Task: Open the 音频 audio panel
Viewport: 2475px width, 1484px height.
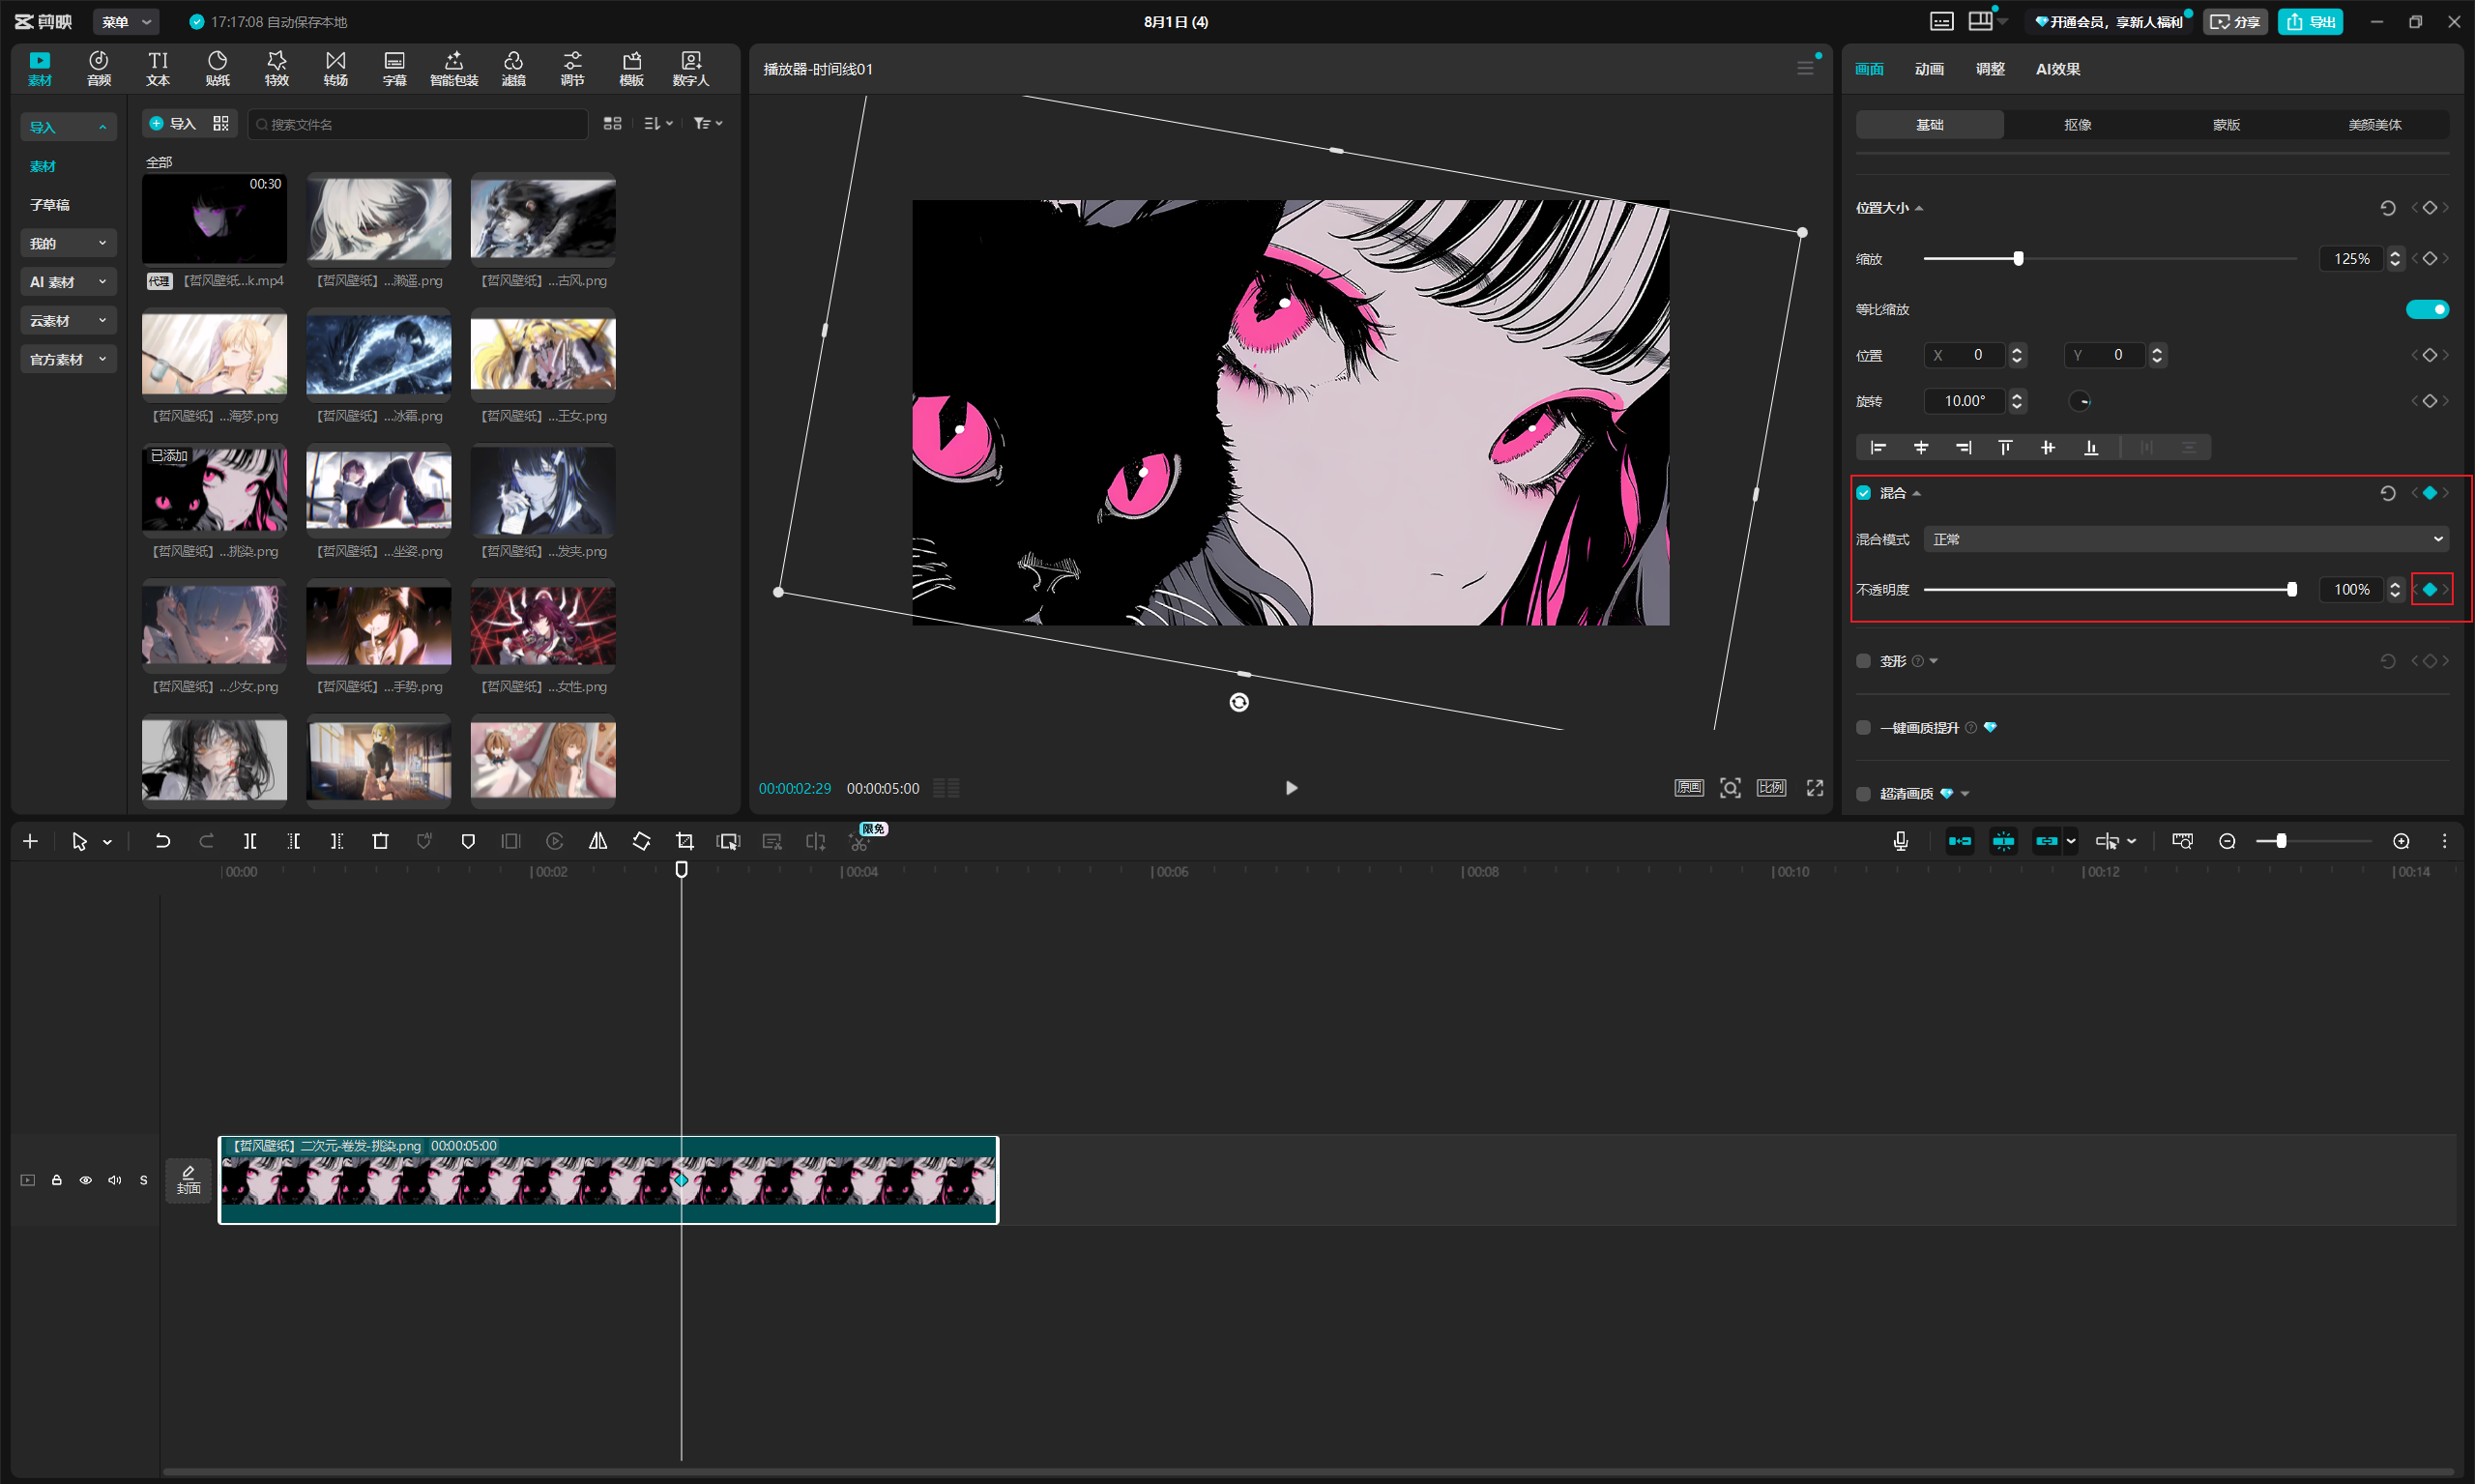Action: (98, 68)
